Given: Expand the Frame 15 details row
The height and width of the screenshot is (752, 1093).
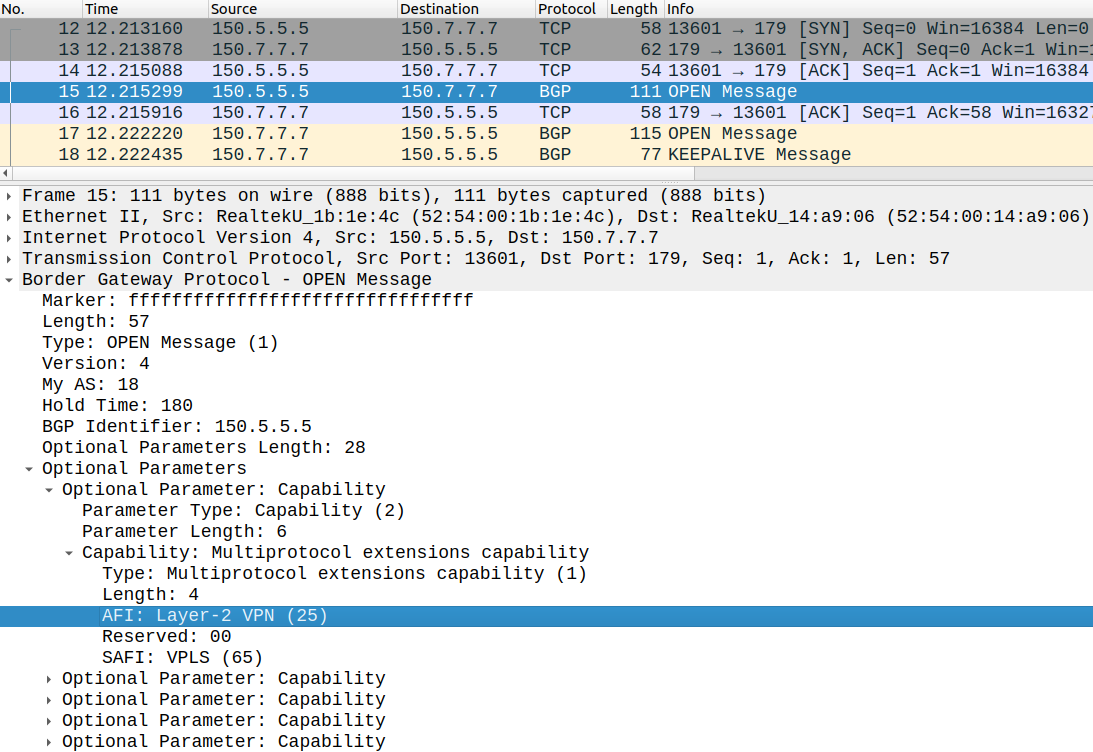Looking at the screenshot, I should pyautogui.click(x=8, y=197).
